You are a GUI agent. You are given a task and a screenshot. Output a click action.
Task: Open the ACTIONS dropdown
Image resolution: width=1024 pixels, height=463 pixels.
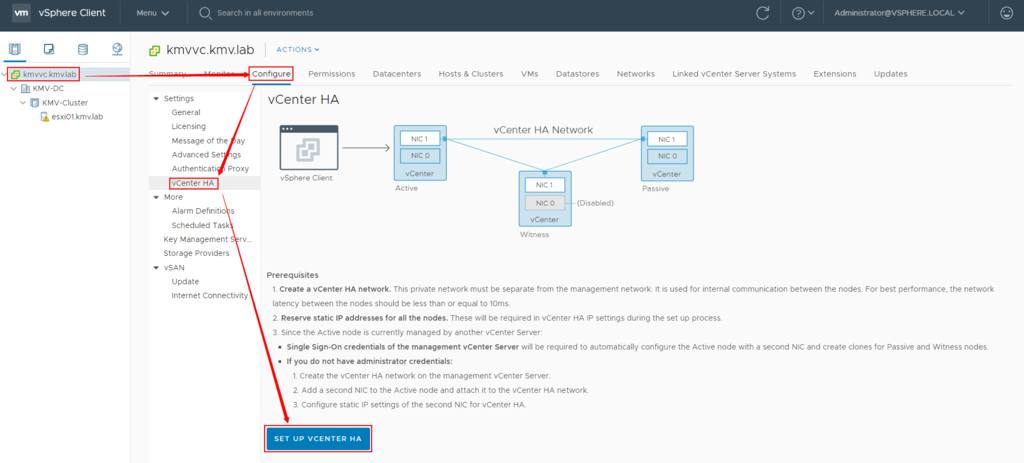[x=298, y=50]
